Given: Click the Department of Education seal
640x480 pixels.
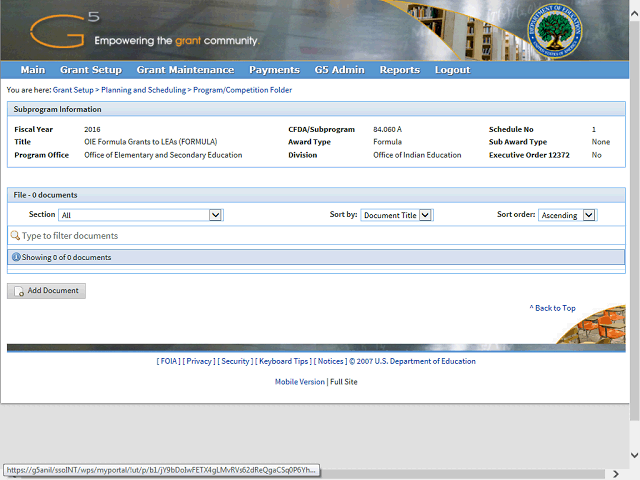Looking at the screenshot, I should tap(555, 31).
